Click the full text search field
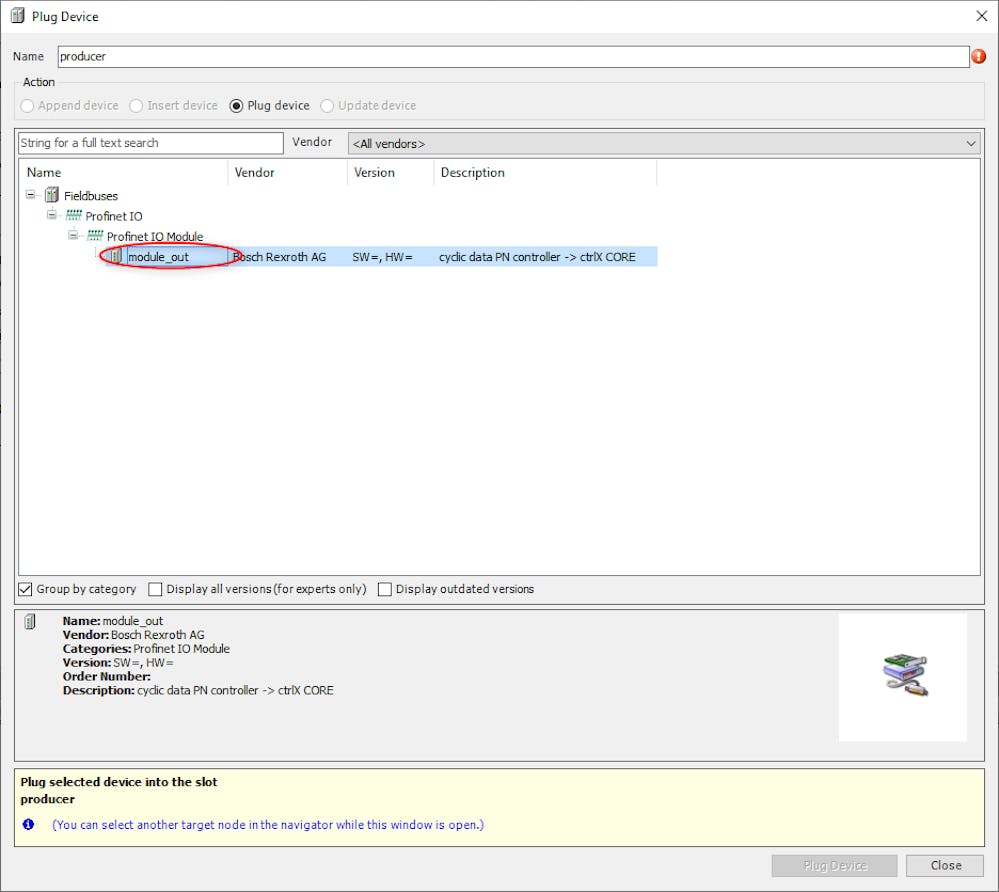Screen dimensions: 999x892 coord(151,143)
